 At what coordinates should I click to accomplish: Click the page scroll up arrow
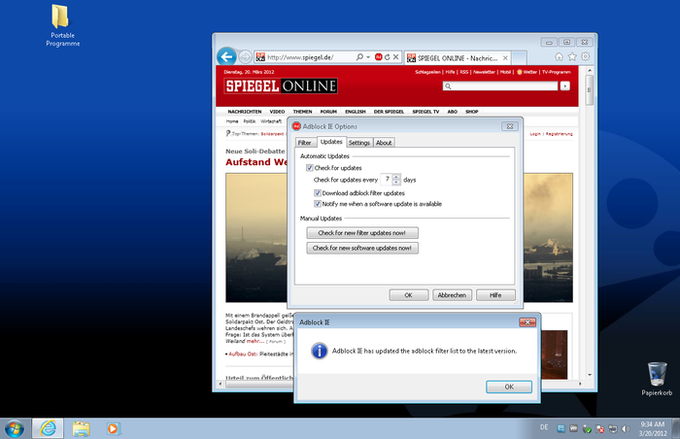pos(589,70)
